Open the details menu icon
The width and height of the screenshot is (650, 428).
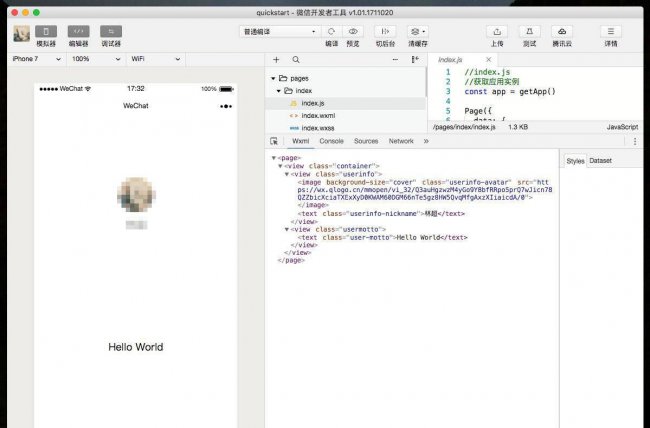611,32
